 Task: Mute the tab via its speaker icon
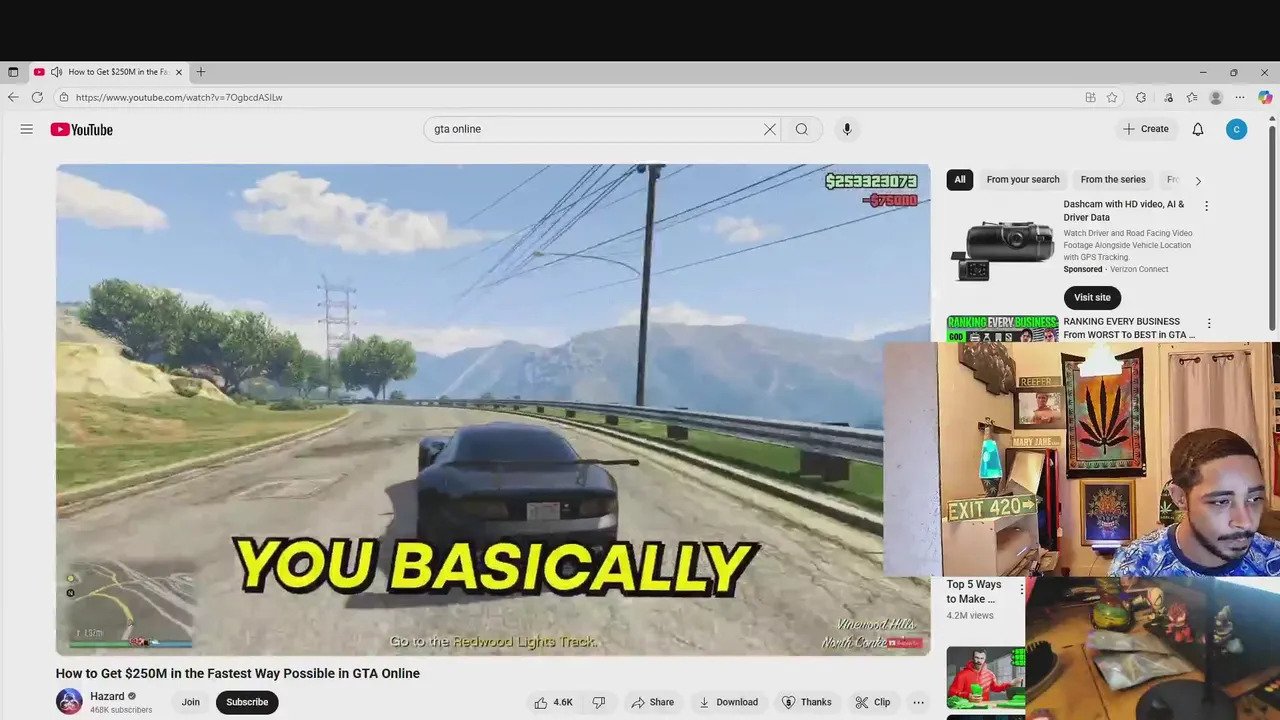point(56,72)
